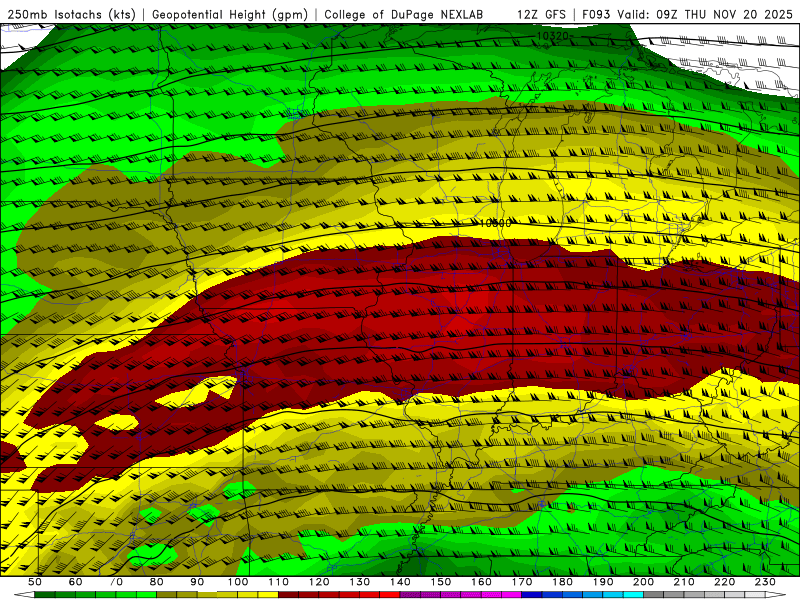Click the dark blue swatch right of 170
This screenshot has height=600, width=800.
532,595
